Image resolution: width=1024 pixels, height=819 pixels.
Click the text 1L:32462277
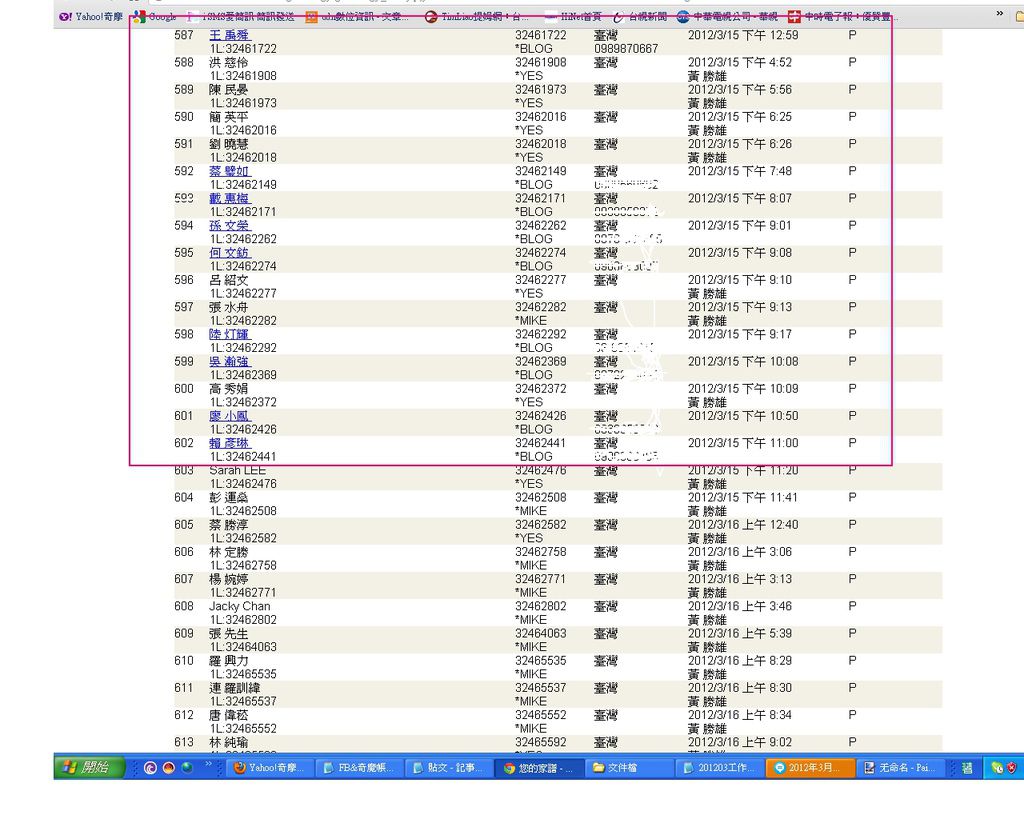(243, 294)
